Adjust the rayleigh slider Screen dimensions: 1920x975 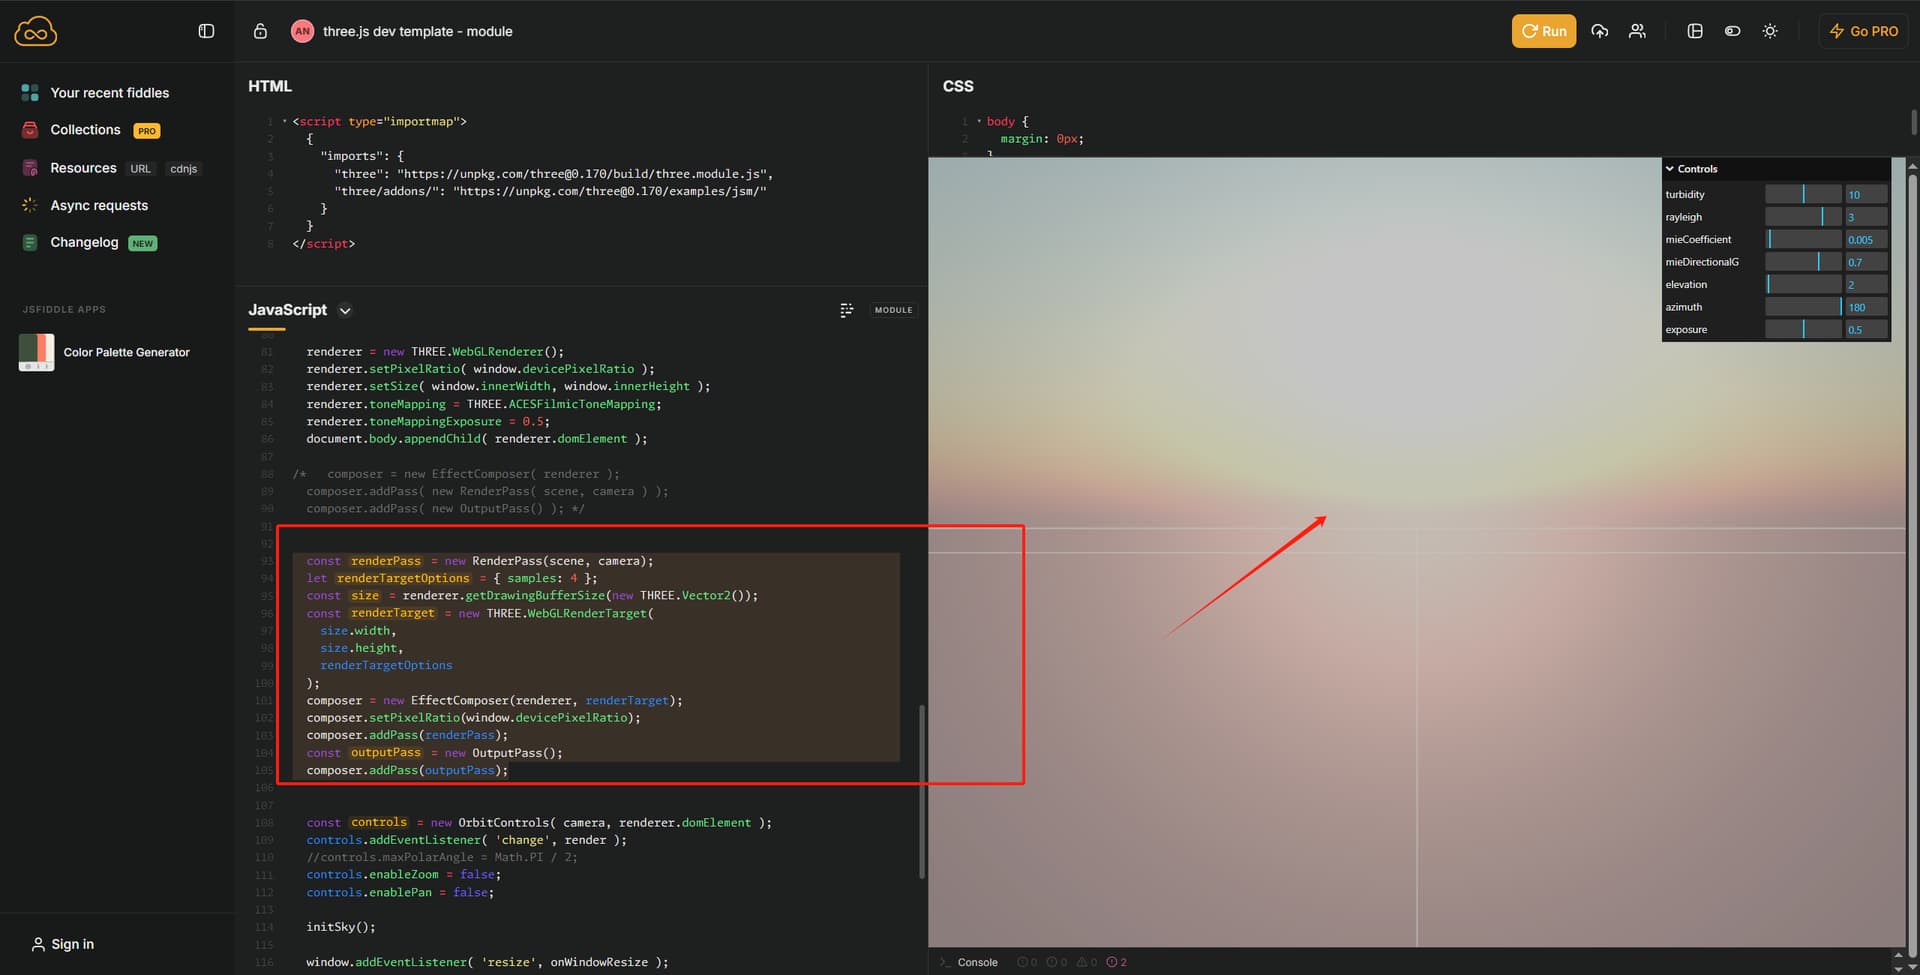tap(1803, 217)
